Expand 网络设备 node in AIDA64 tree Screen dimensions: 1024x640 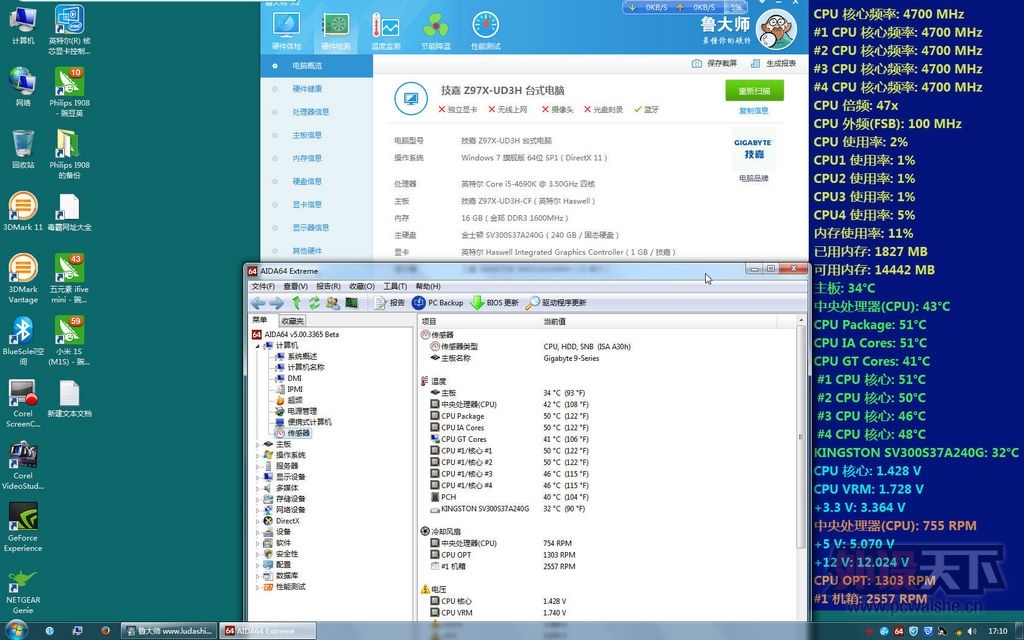tap(258, 510)
